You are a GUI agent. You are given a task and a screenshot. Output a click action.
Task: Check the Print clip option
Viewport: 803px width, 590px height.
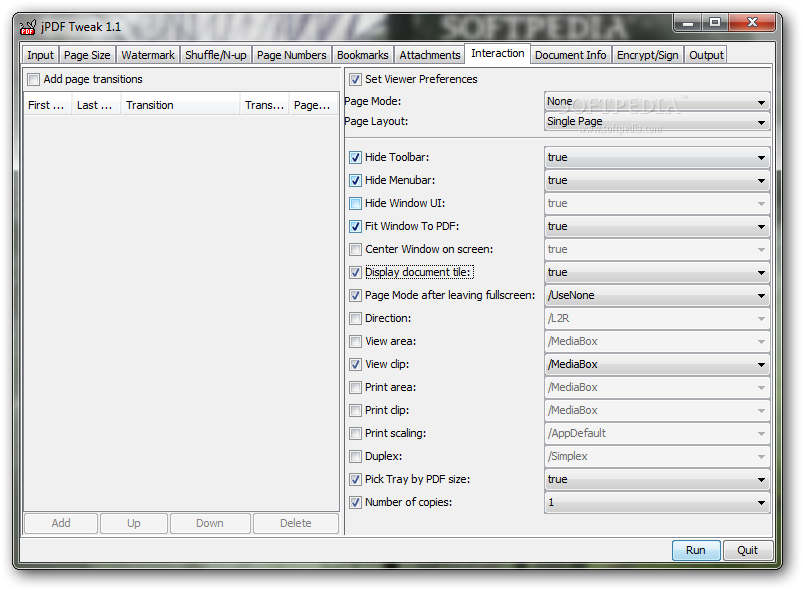point(355,411)
